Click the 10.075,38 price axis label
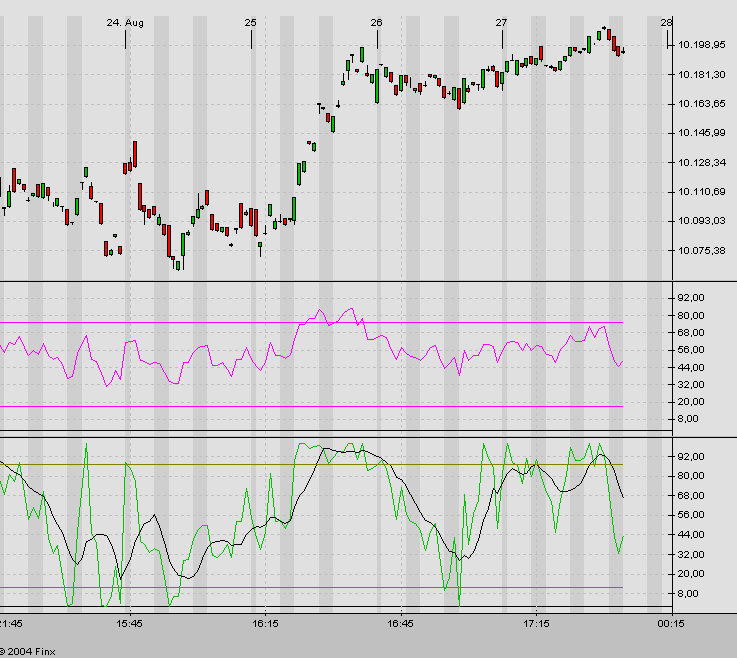The image size is (737, 658). pos(700,250)
